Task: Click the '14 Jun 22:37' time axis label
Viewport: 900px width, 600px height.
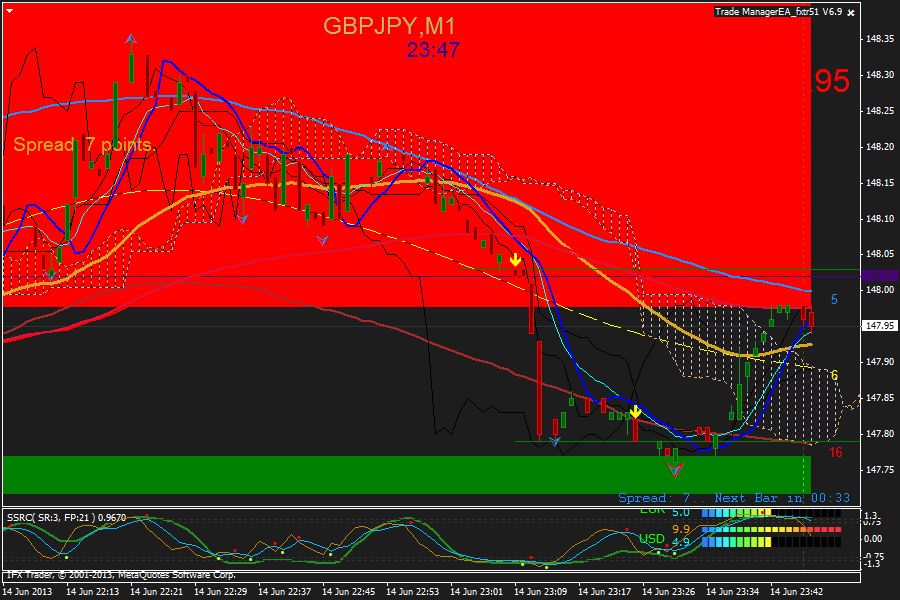Action: coord(285,591)
